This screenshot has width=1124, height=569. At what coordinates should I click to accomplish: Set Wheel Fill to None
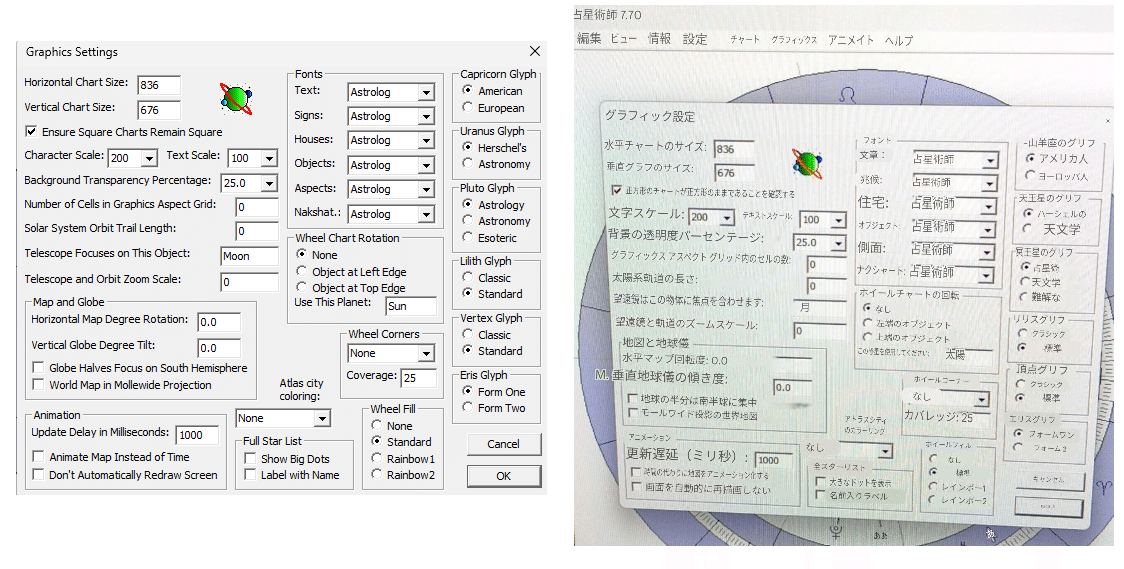pos(376,425)
